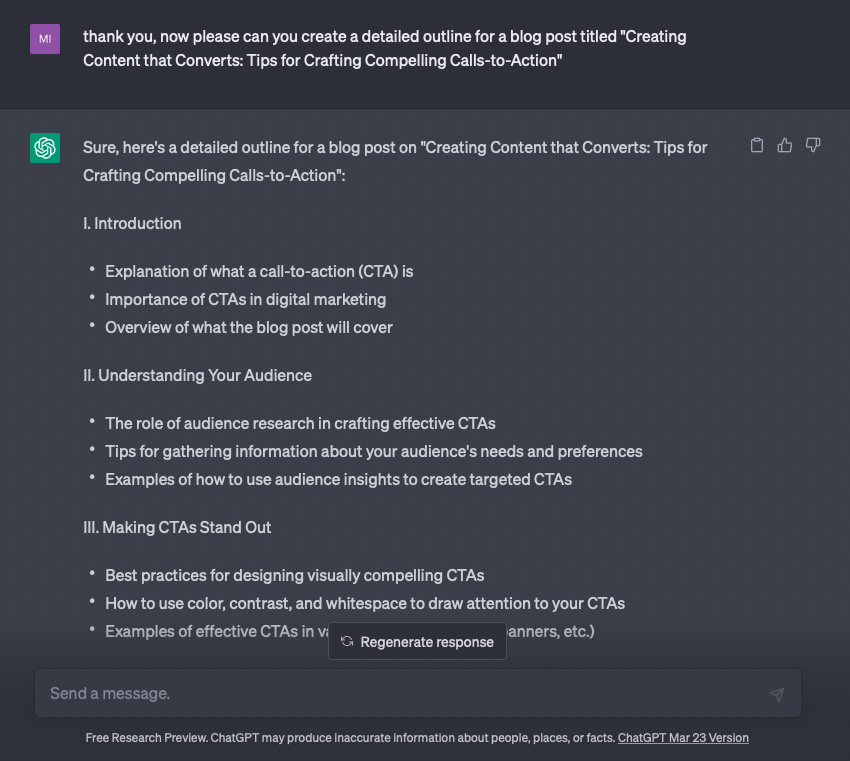
Task: Copy the response with the clipboard icon
Action: (757, 145)
